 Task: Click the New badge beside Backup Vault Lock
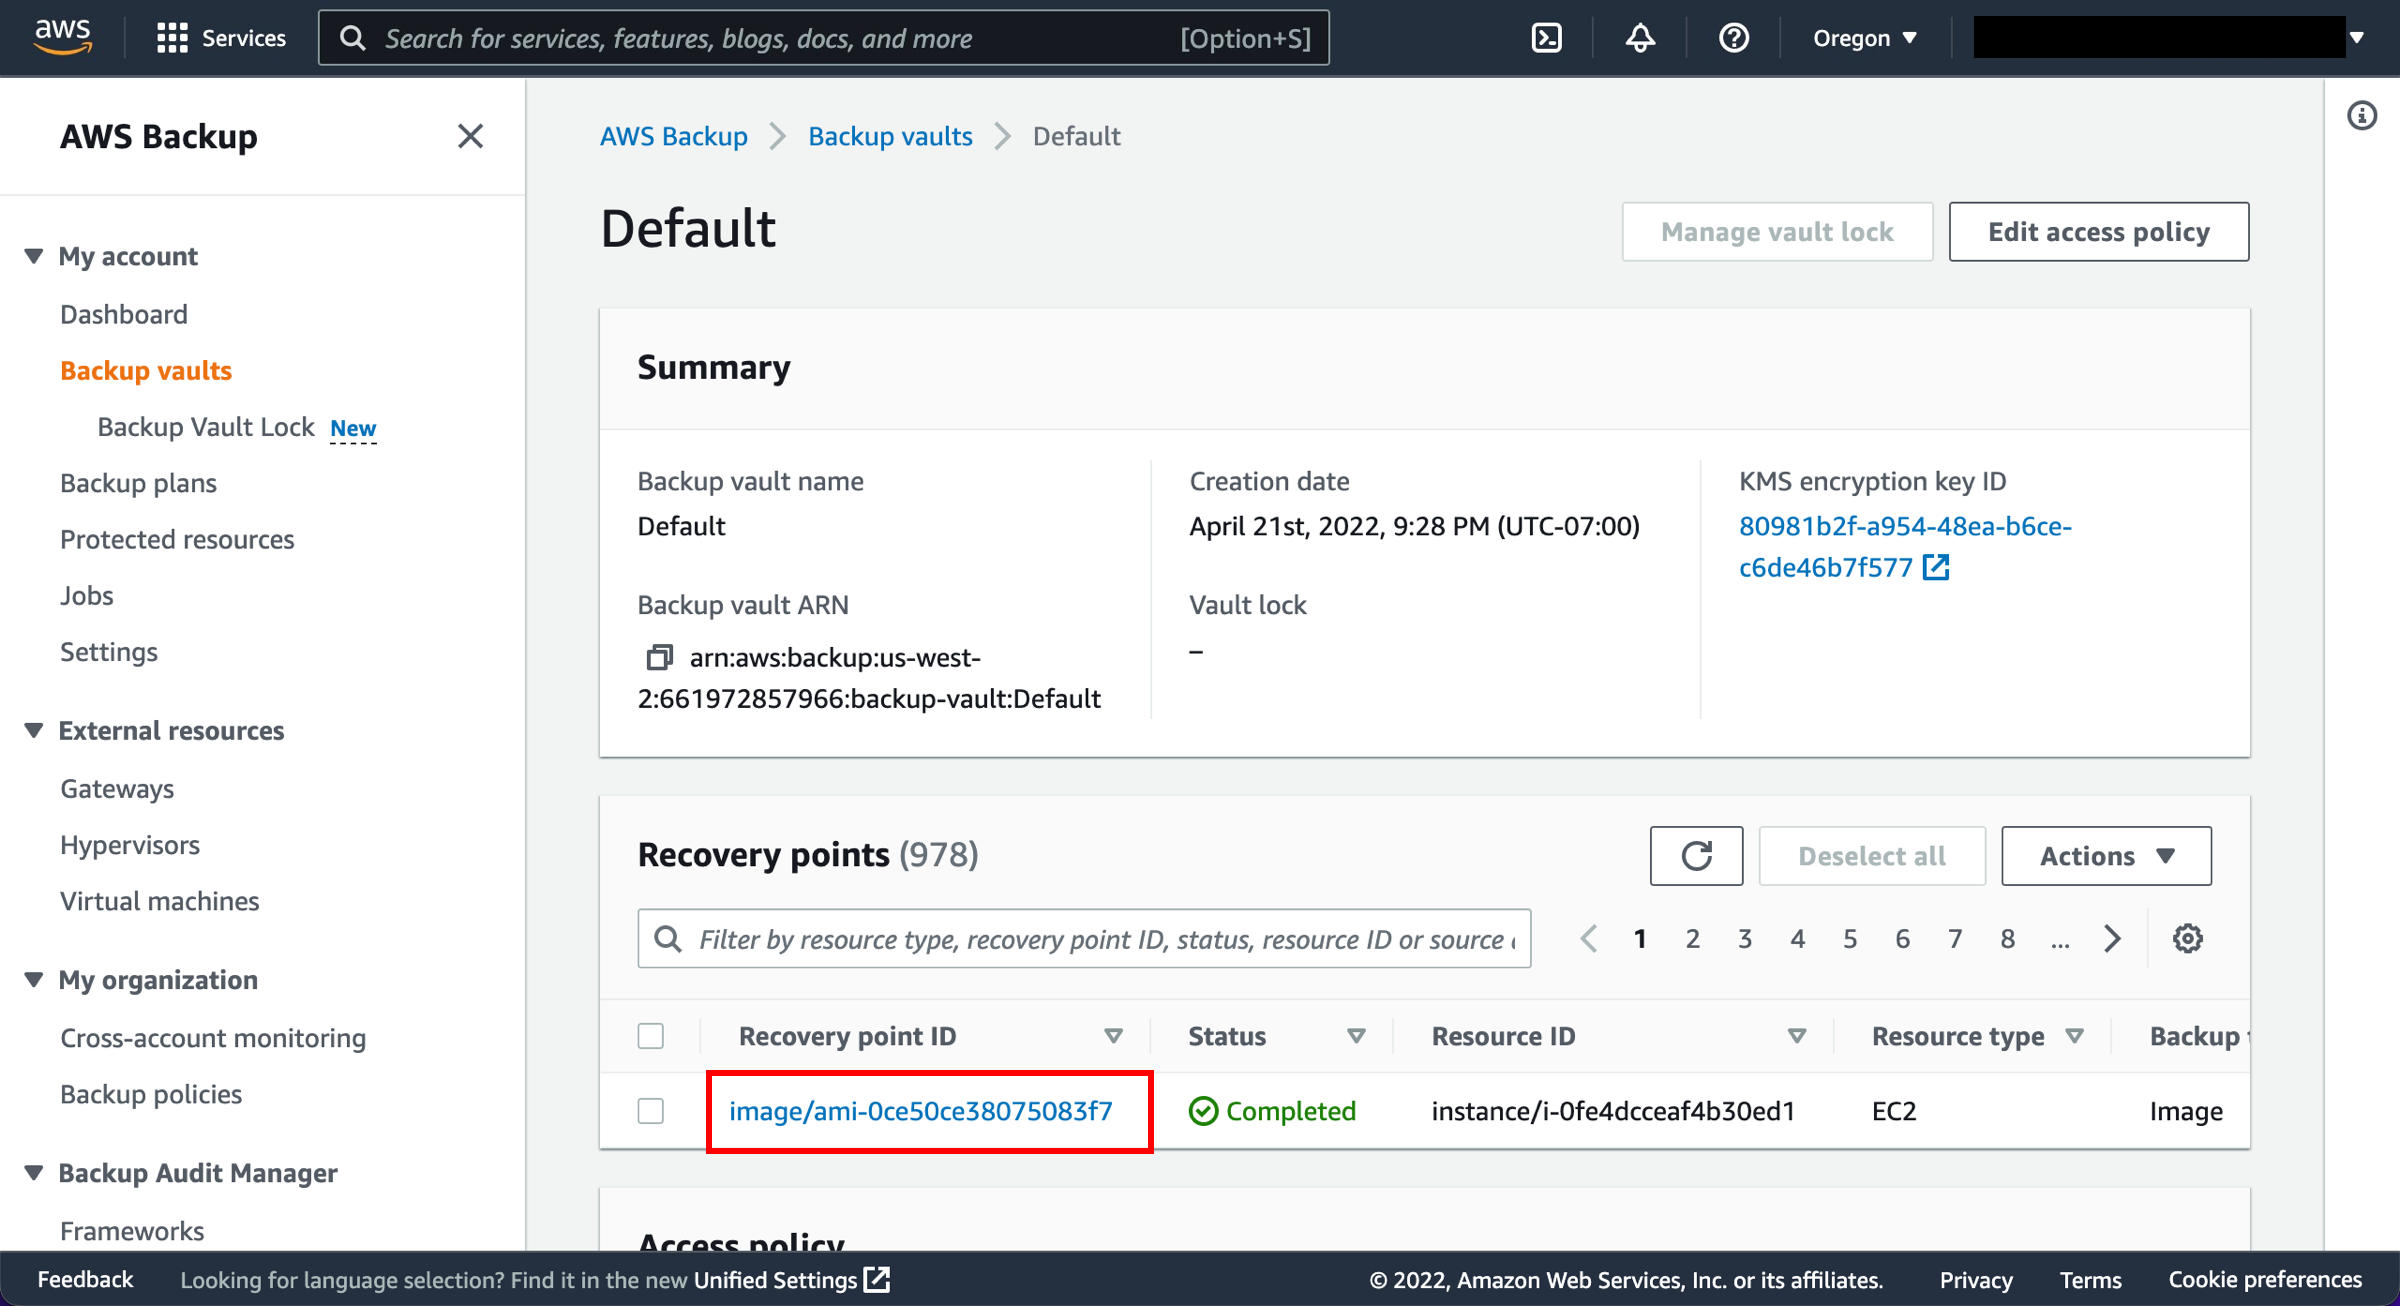353,428
